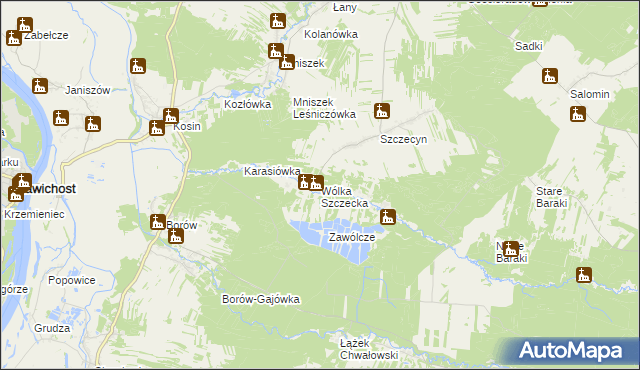Image resolution: width=640 pixels, height=370 pixels.
Task: Click the right church marker above Wólka Szczecka
Action: (316, 183)
